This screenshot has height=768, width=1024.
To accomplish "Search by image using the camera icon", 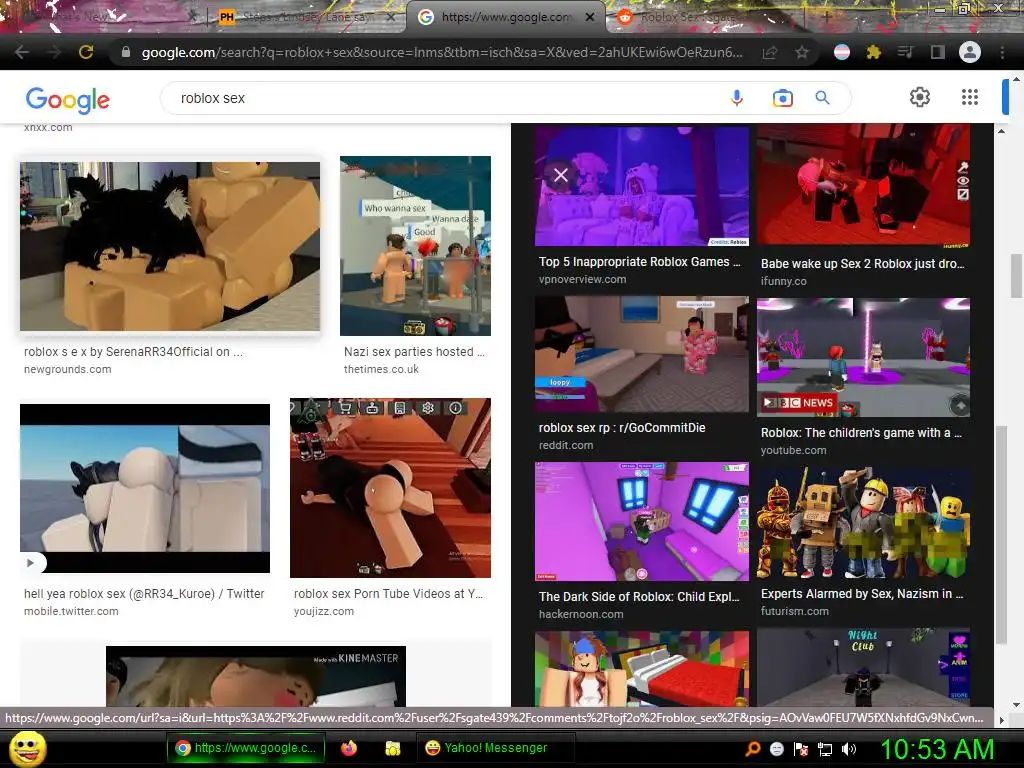I will pos(782,98).
